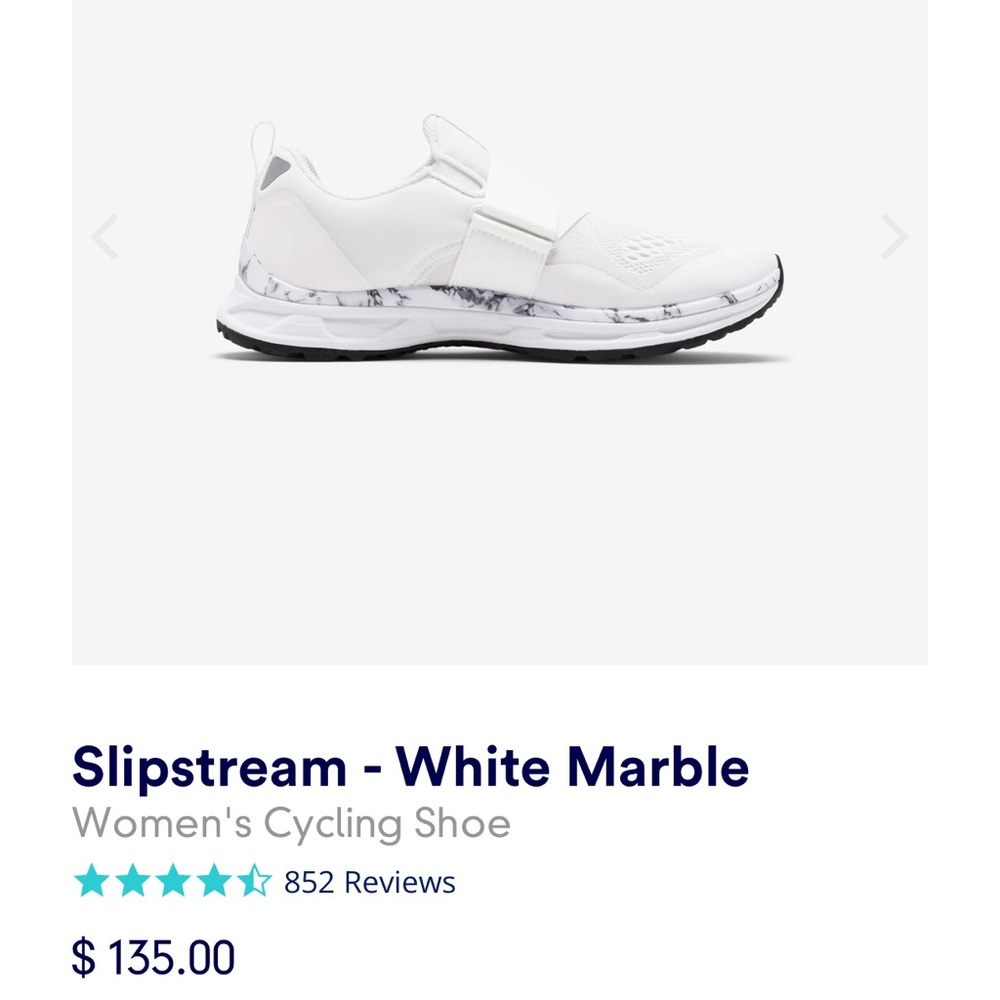1000x1000 pixels.
Task: Click the reviews count to toggle review section
Action: [x=367, y=882]
